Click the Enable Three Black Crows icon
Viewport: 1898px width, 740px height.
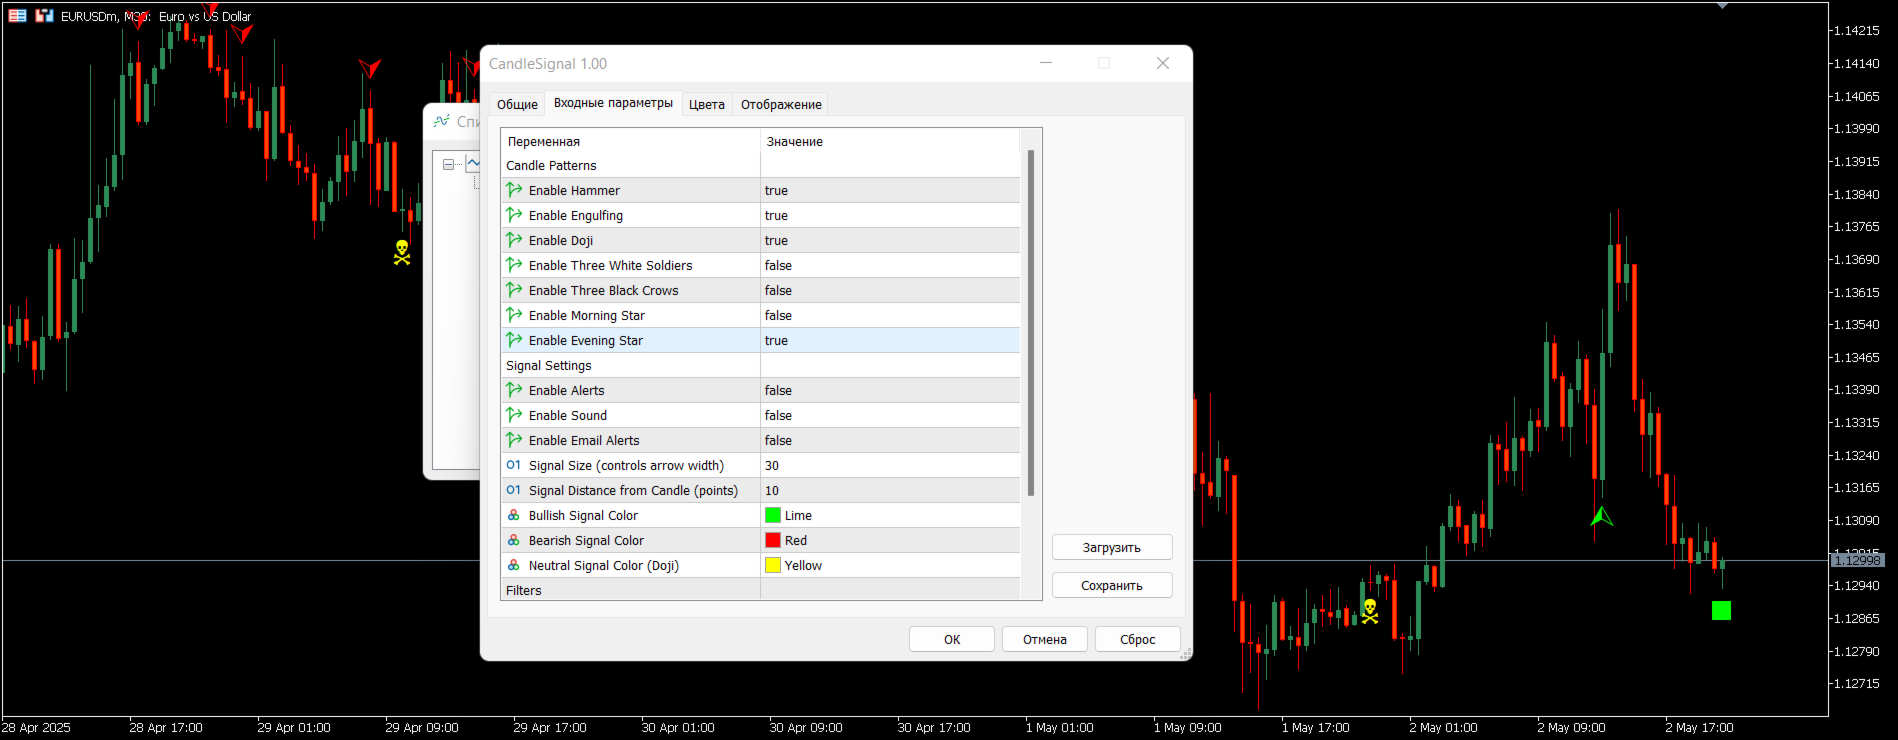pos(514,290)
